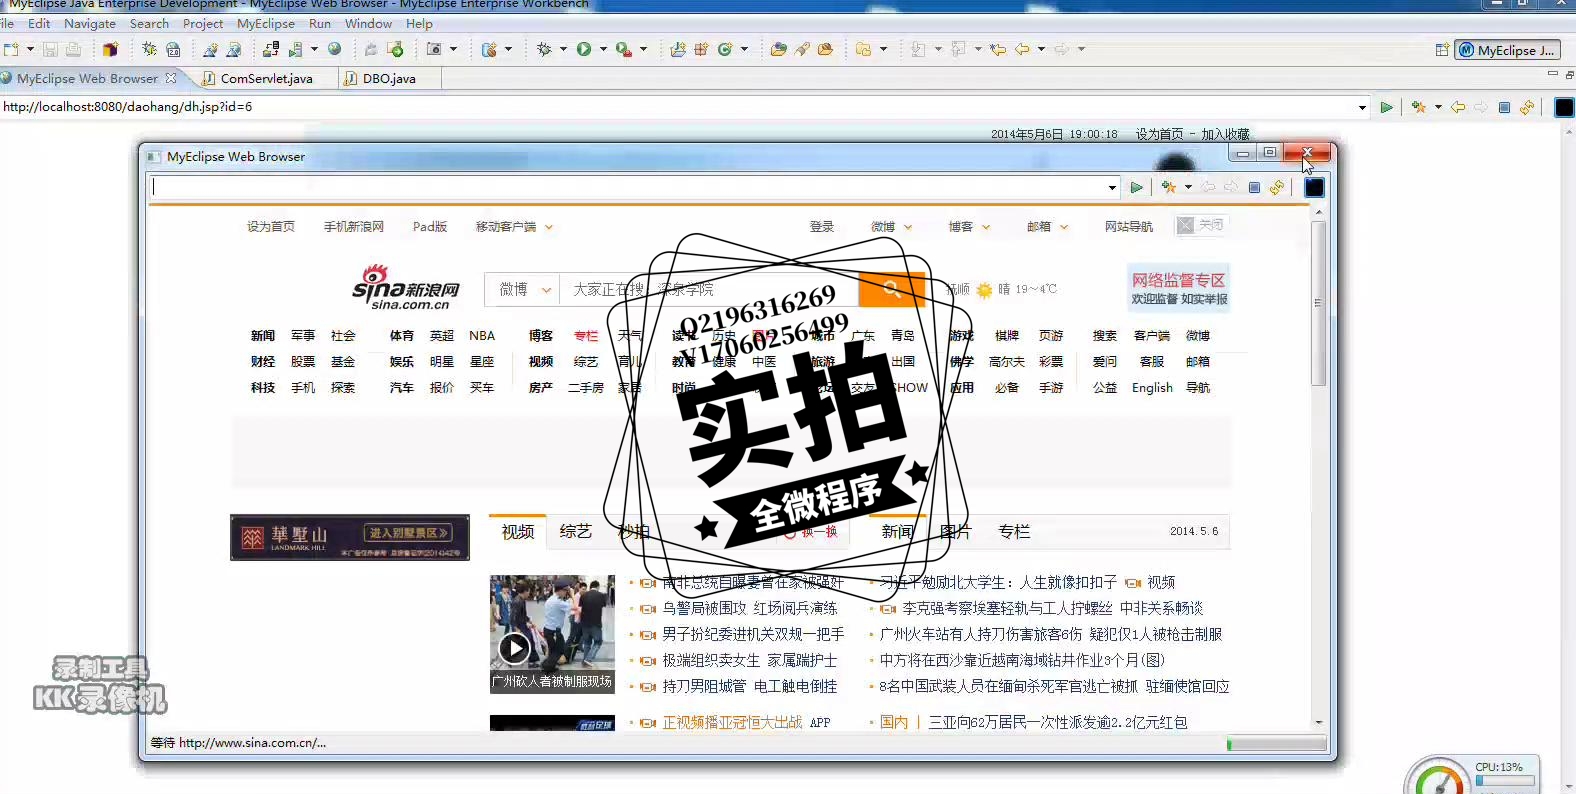Open the Navigate menu

pos(90,24)
